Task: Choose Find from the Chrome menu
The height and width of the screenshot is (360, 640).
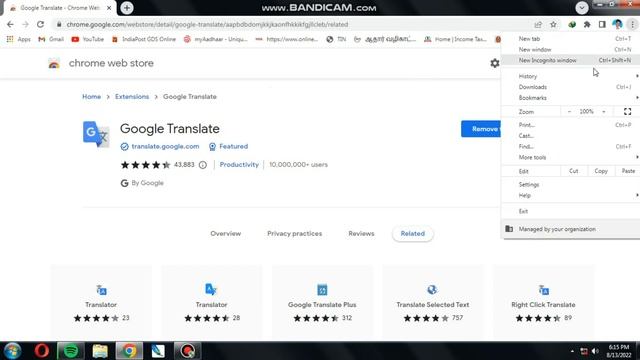Action: pyautogui.click(x=571, y=147)
